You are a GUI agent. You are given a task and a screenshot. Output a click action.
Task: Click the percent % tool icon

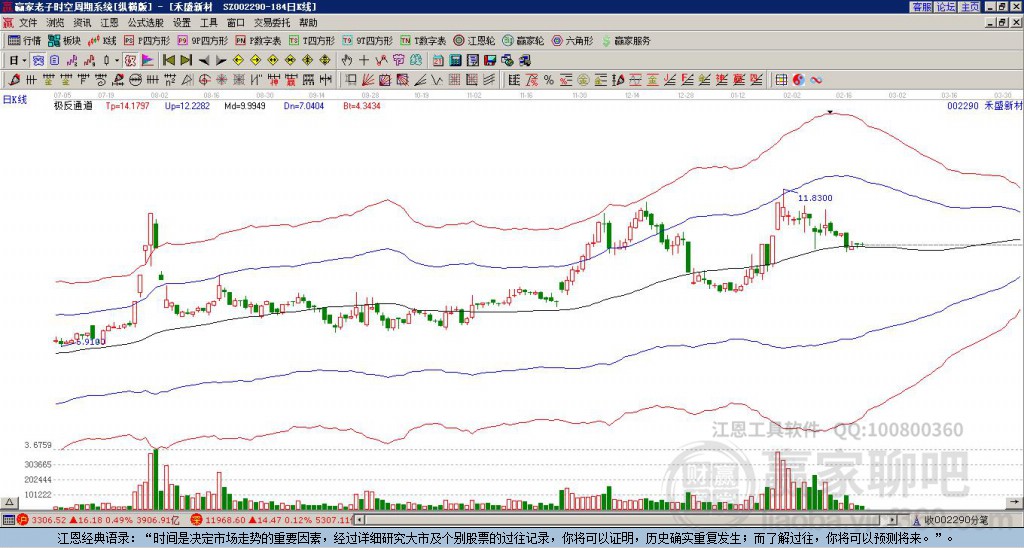pyautogui.click(x=549, y=80)
